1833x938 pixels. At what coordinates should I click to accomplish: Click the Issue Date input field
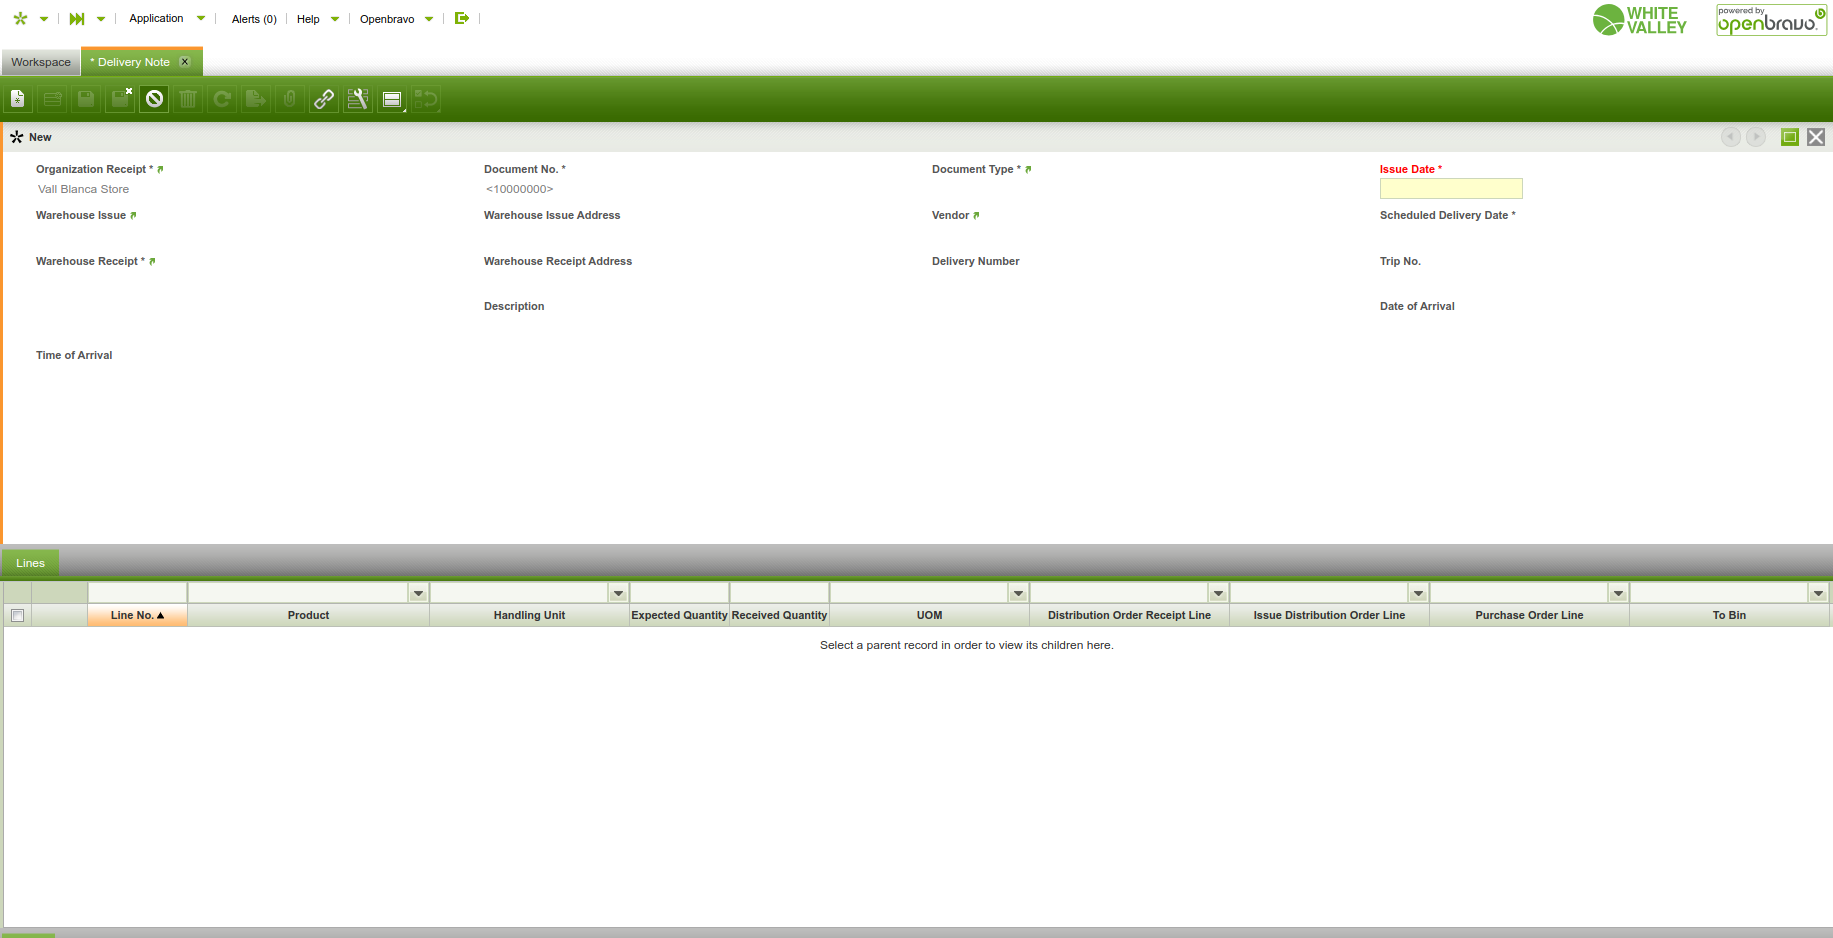click(x=1451, y=189)
